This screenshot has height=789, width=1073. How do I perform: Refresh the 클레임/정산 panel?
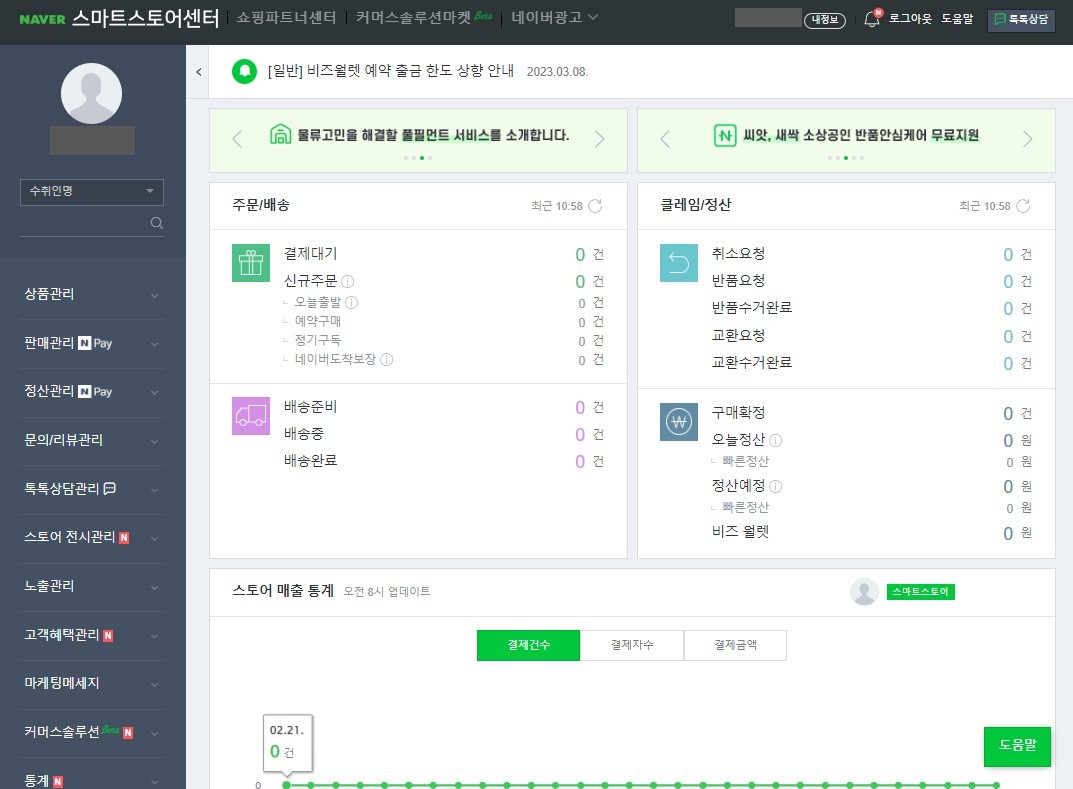pyautogui.click(x=1023, y=205)
